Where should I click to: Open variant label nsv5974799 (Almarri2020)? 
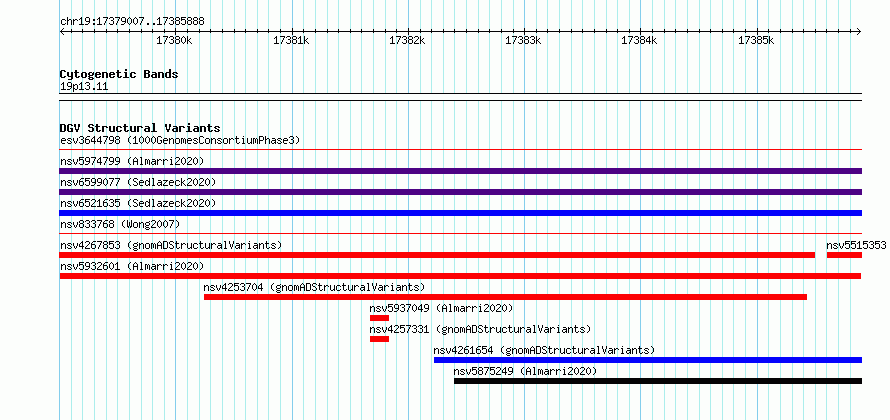click(x=132, y=161)
